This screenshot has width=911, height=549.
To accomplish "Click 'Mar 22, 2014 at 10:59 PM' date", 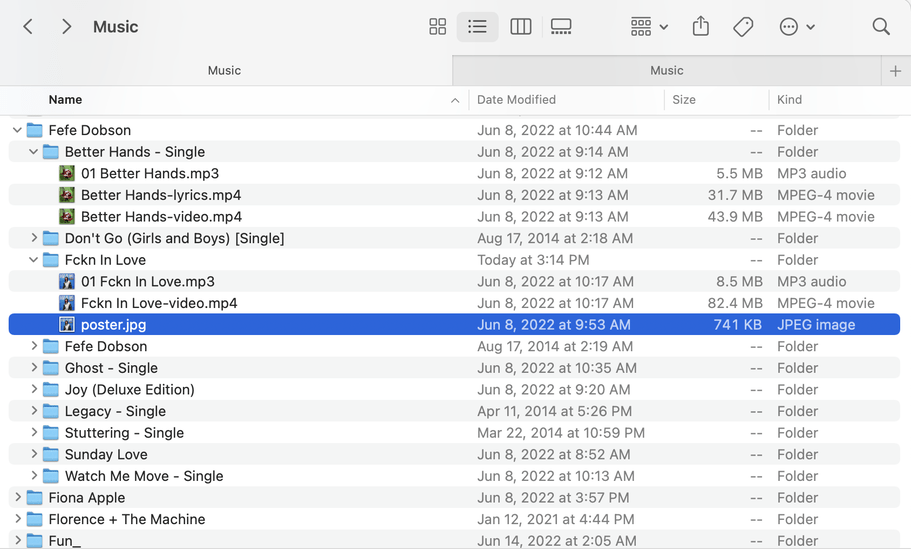I will [561, 433].
